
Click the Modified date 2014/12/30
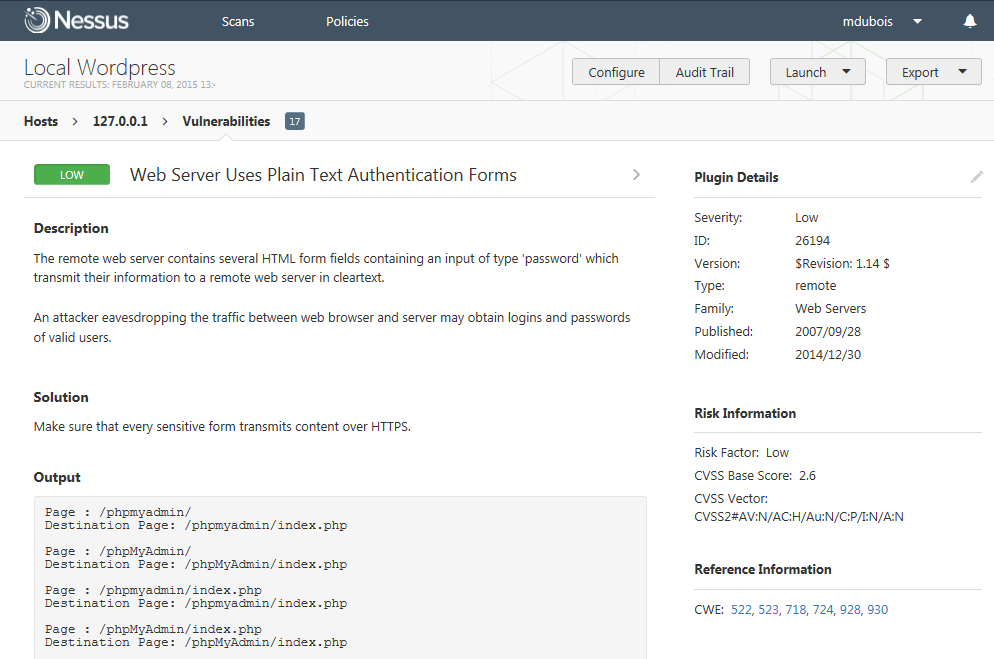[x=828, y=355]
